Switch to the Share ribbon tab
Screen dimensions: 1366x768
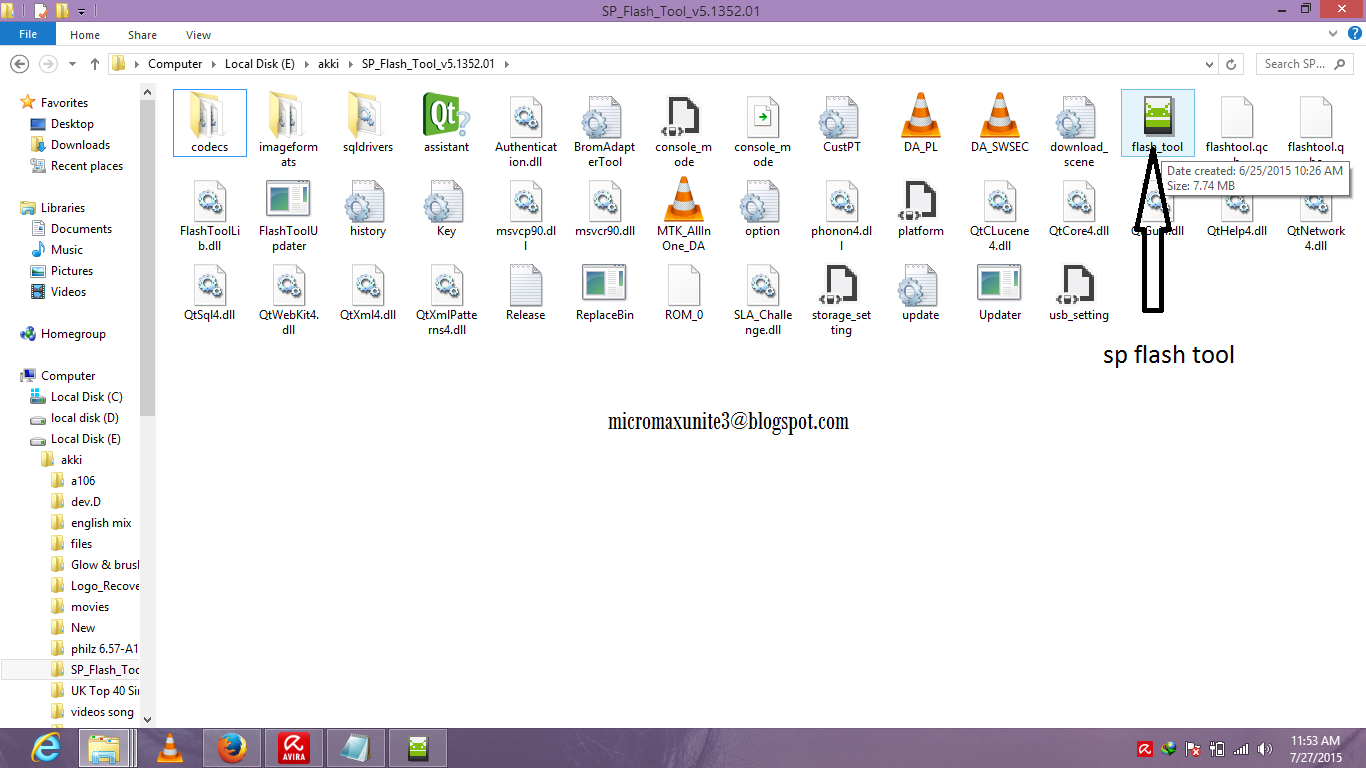click(142, 35)
